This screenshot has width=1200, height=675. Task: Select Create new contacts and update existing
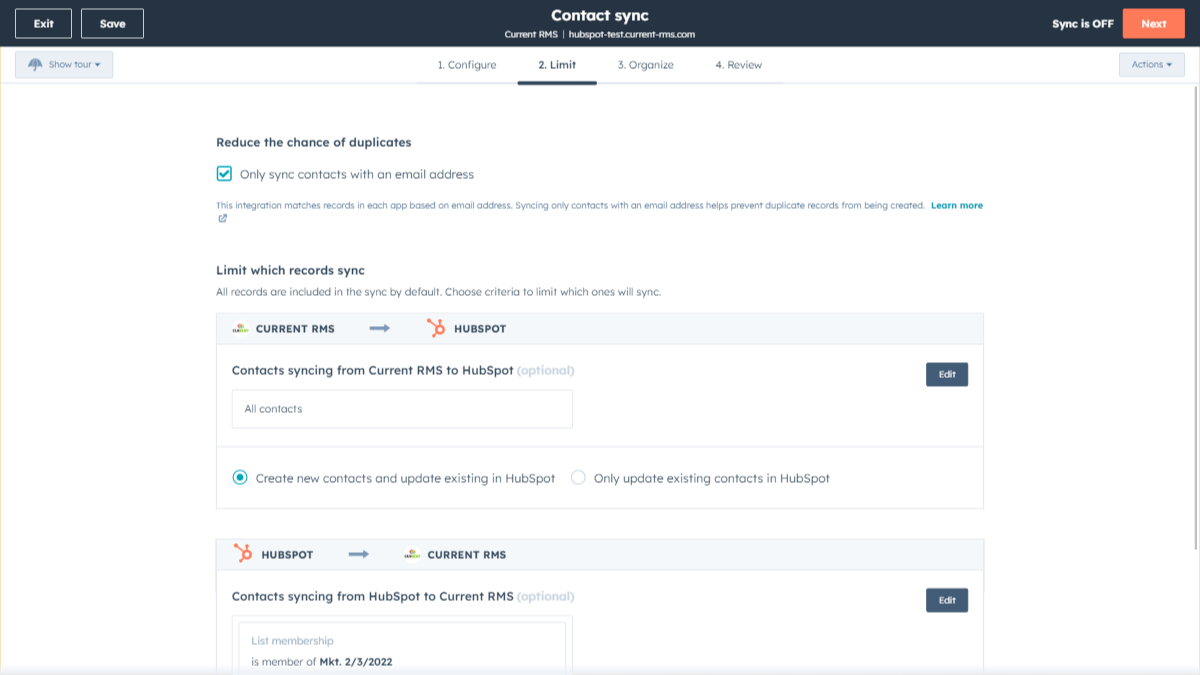pyautogui.click(x=240, y=478)
